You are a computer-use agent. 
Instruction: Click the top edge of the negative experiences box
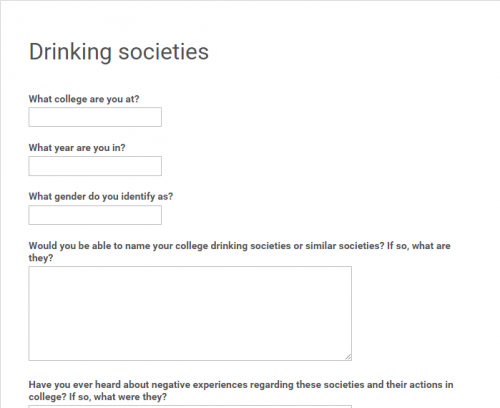(x=190, y=406)
